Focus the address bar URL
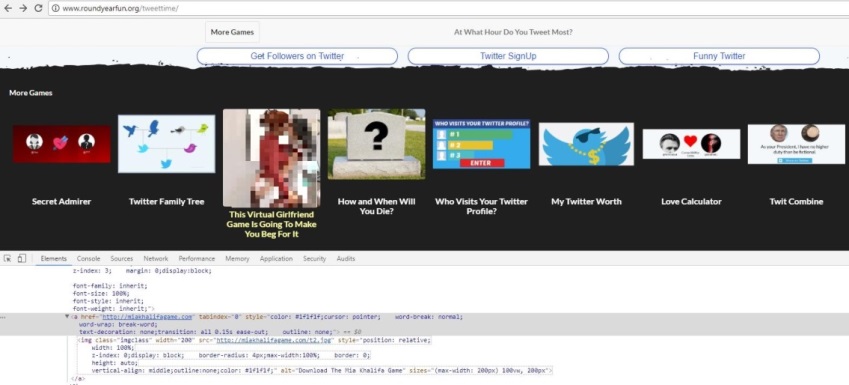This screenshot has width=849, height=385. click(120, 9)
